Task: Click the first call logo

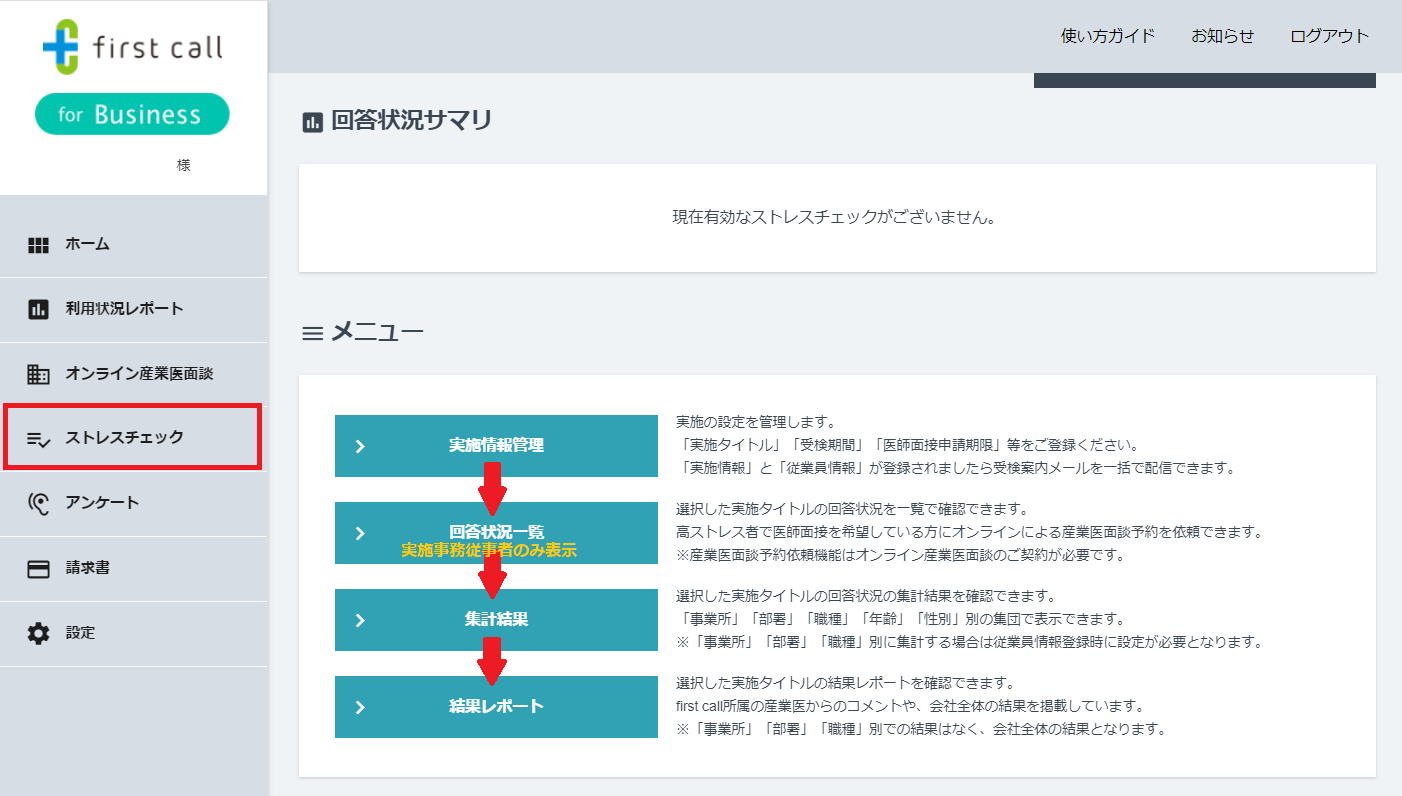Action: [133, 47]
